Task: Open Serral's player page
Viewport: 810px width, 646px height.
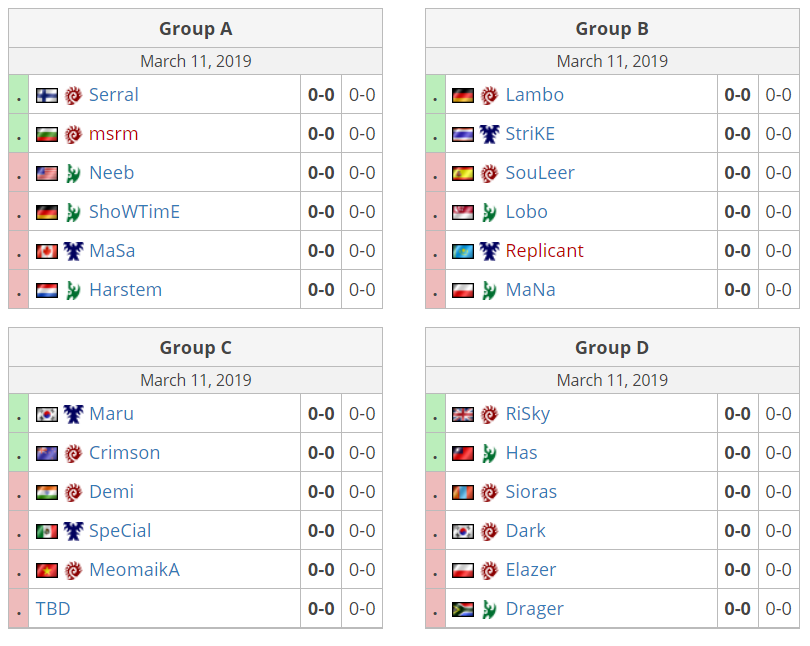Action: point(114,95)
